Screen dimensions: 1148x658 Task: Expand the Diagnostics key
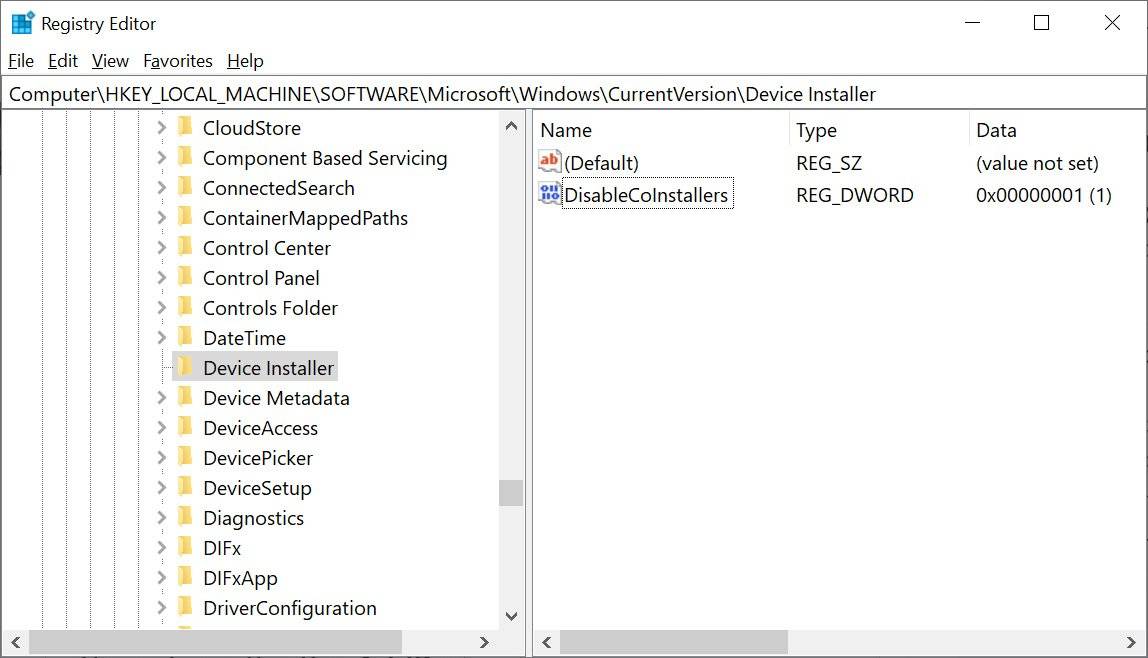(x=162, y=517)
